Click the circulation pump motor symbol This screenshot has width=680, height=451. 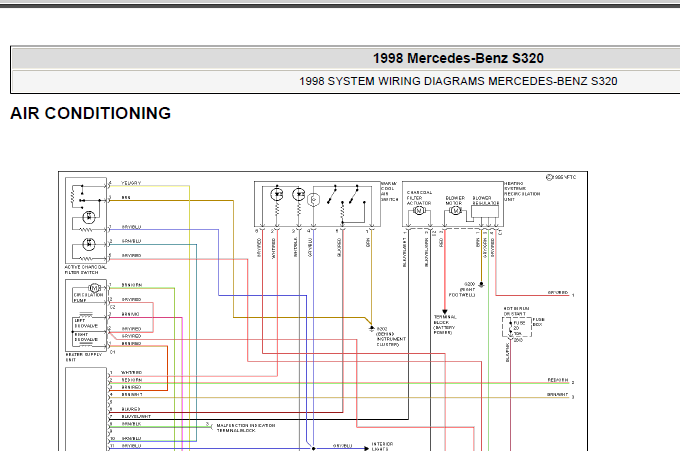point(95,288)
